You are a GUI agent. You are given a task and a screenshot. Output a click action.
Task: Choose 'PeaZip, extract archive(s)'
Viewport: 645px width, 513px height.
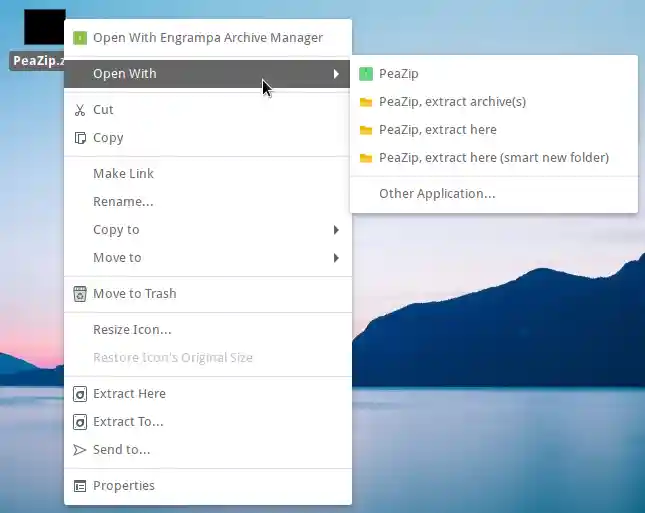494,102
